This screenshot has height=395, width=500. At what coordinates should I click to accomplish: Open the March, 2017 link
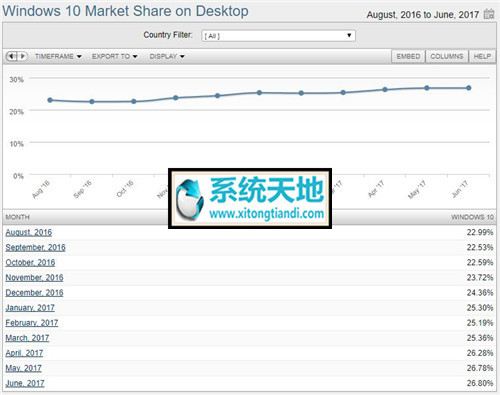pyautogui.click(x=27, y=338)
